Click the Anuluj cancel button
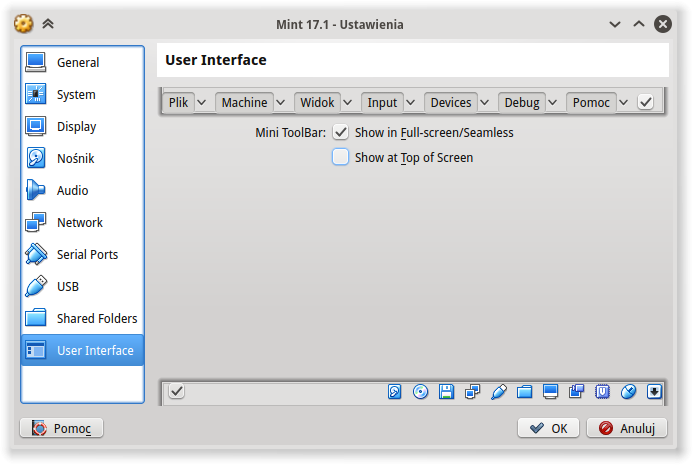Image resolution: width=693 pixels, height=465 pixels. click(x=627, y=428)
